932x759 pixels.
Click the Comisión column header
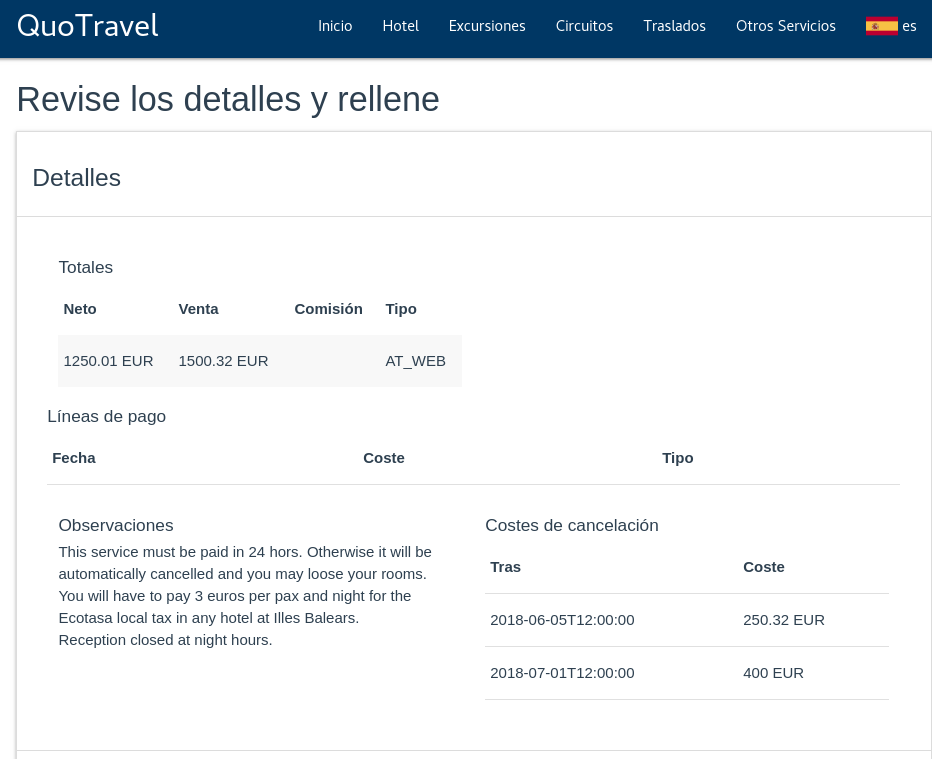[329, 309]
